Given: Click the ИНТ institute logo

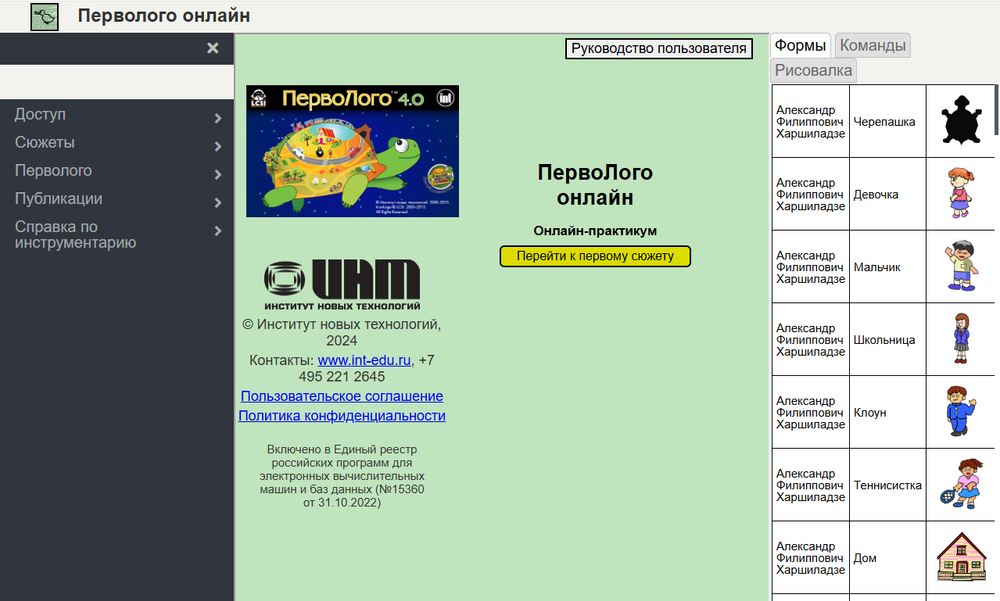Looking at the screenshot, I should [x=342, y=285].
